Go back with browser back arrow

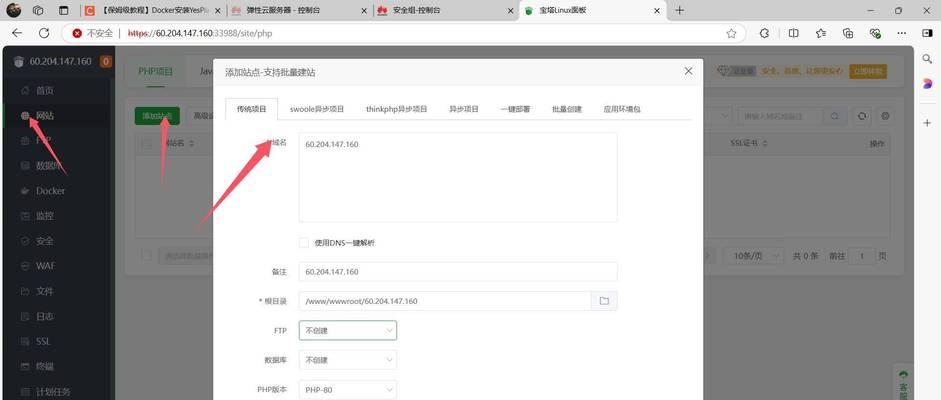(17, 33)
